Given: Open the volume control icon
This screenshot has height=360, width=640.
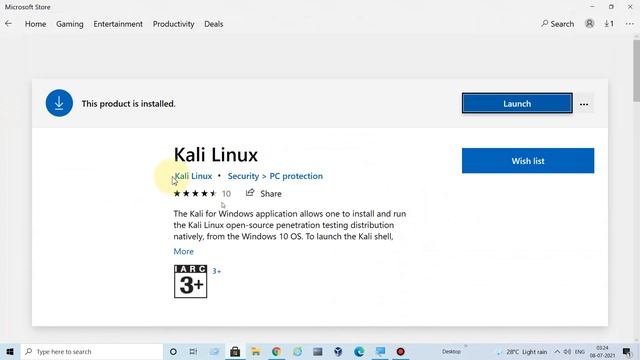Looking at the screenshot, I should click(x=567, y=351).
